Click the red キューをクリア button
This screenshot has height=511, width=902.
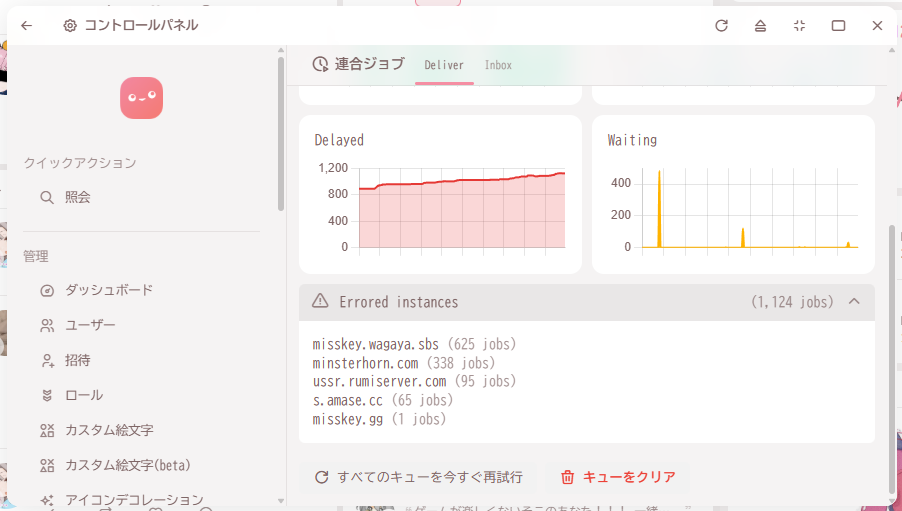click(617, 477)
